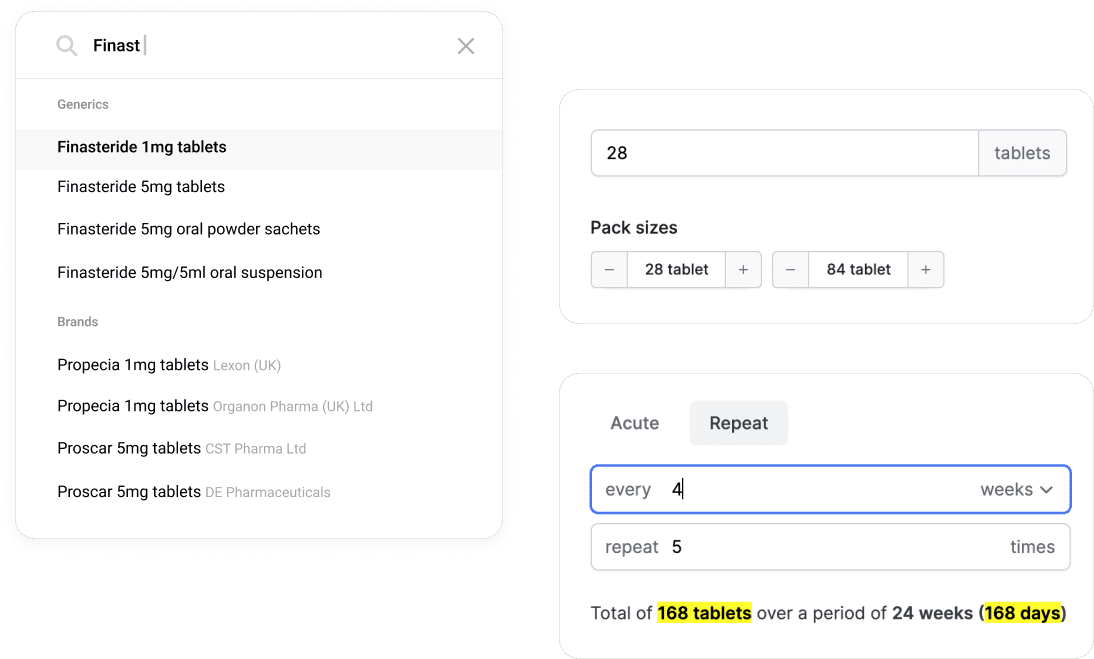The image size is (1094, 659).
Task: Increase the 84 tablet pack count
Action: coord(925,270)
